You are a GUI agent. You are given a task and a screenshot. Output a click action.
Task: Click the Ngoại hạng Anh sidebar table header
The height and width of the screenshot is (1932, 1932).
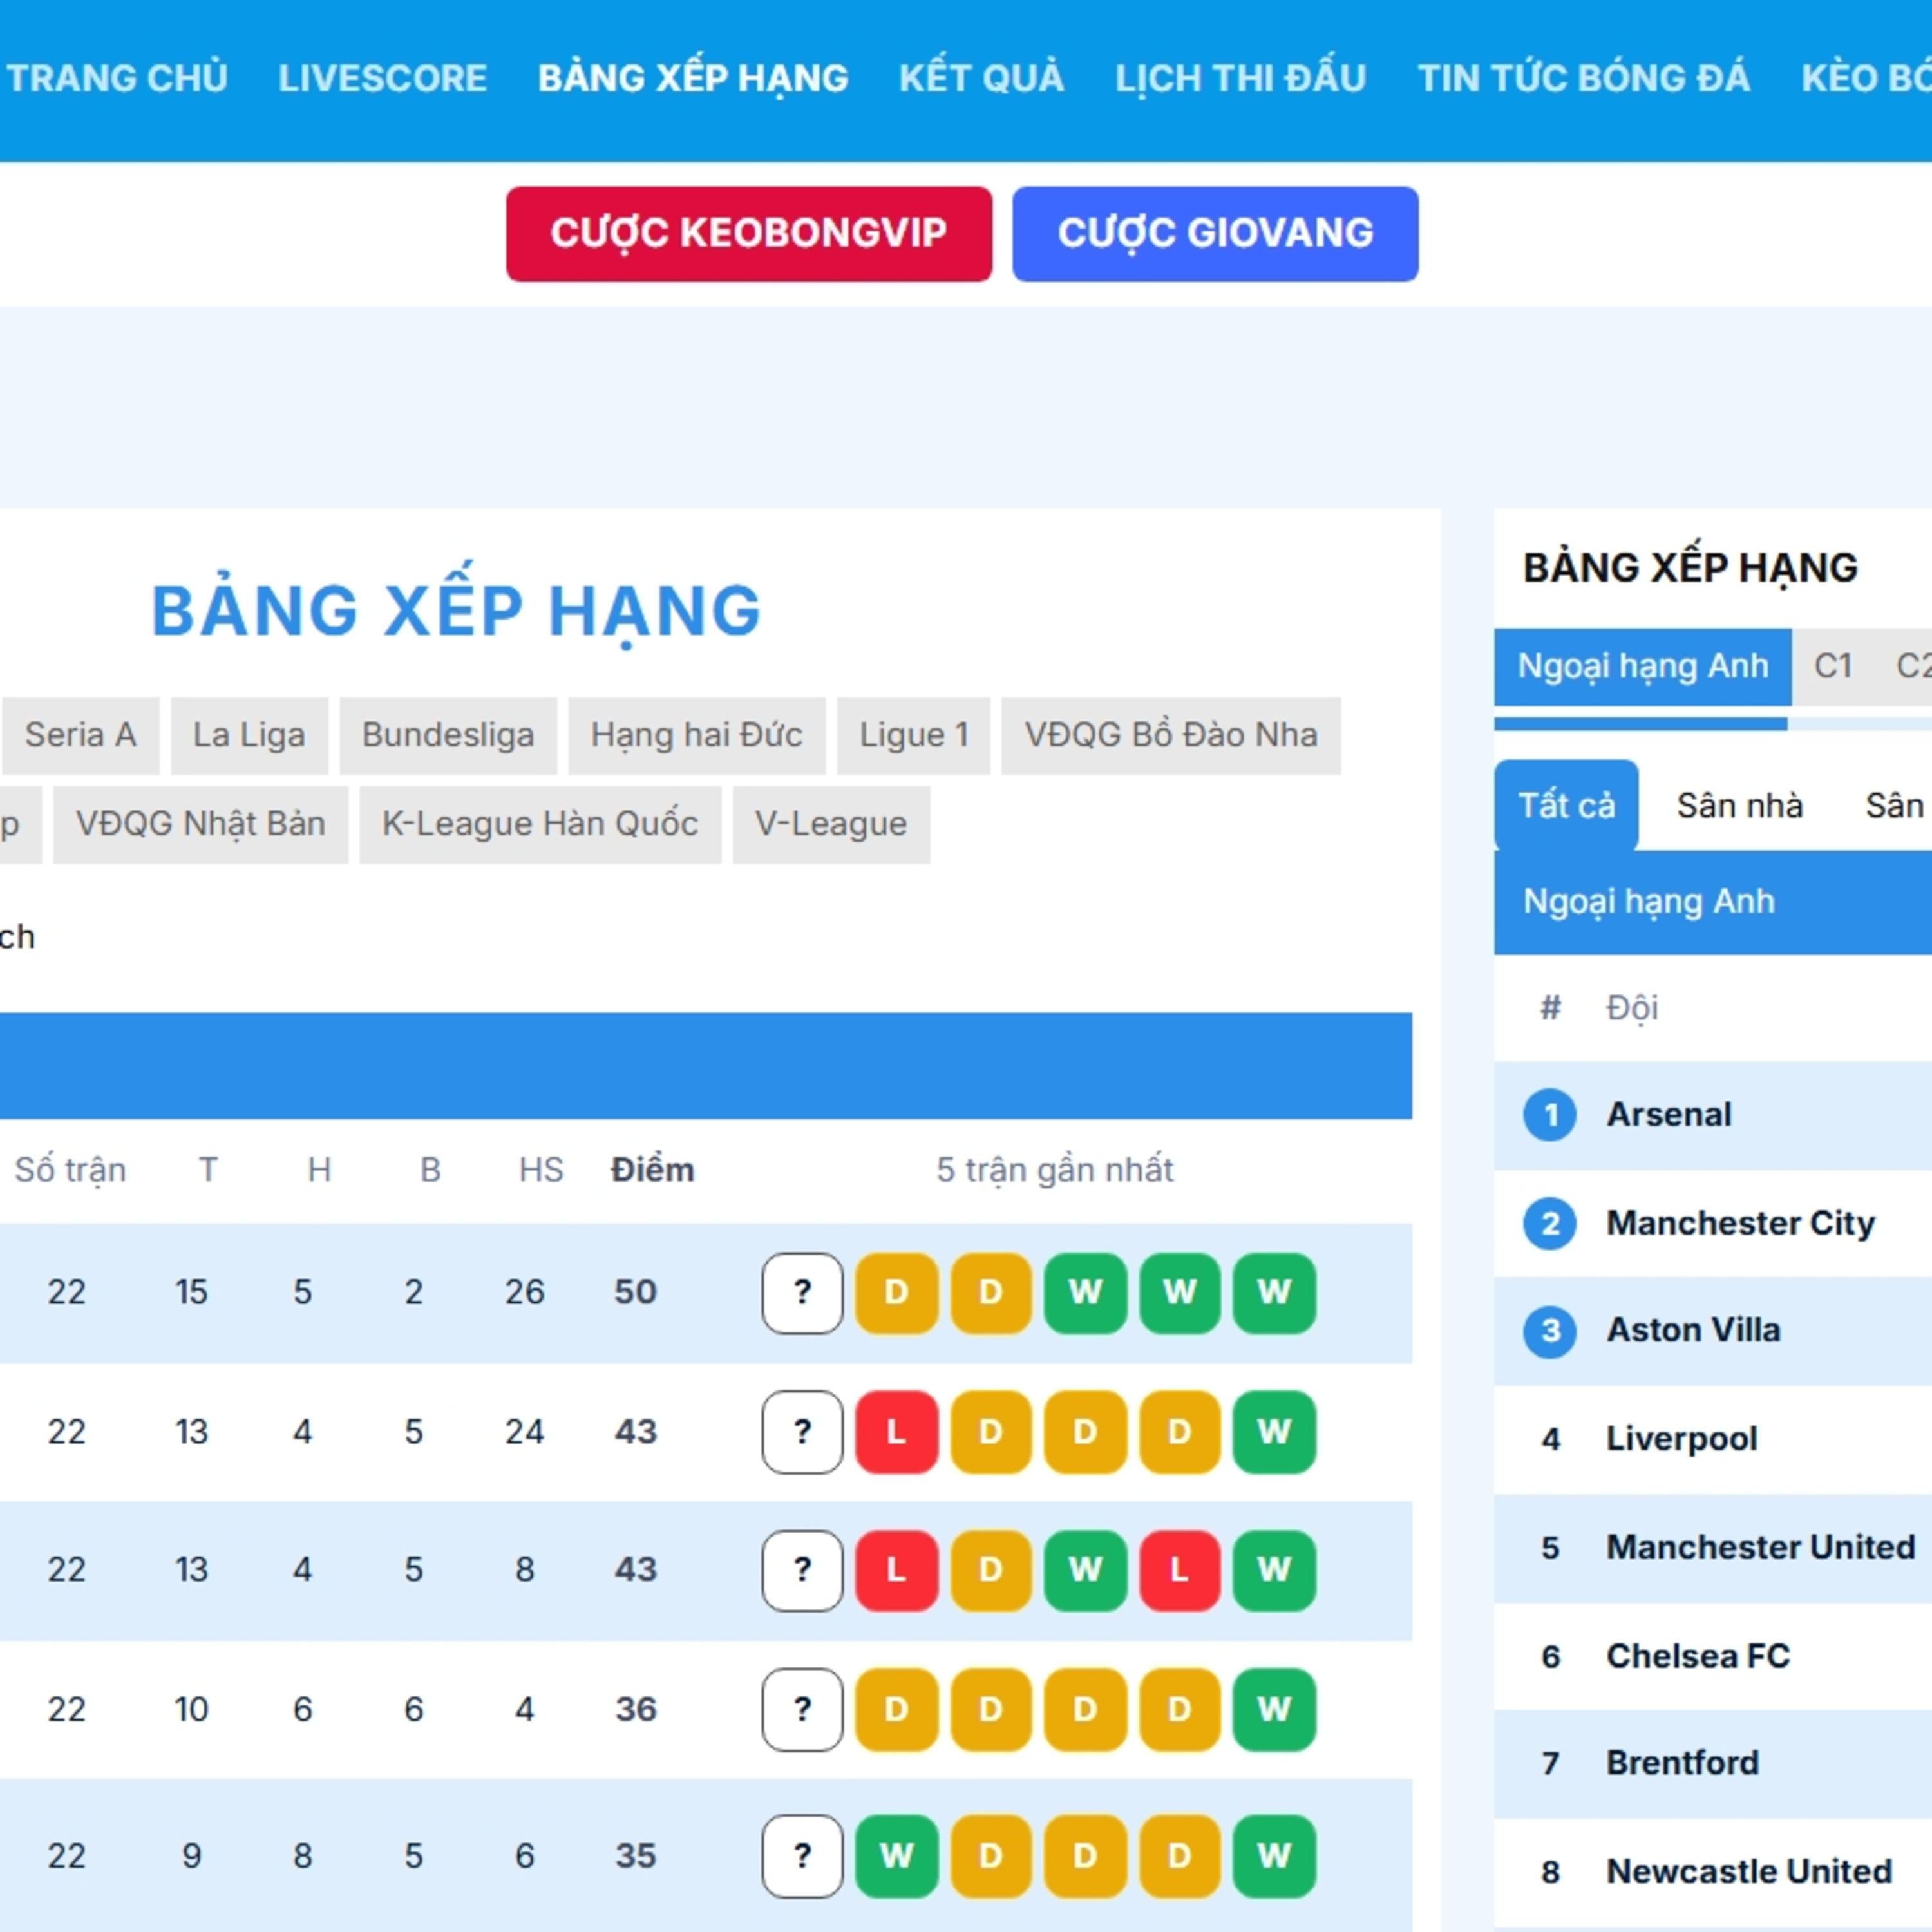(x=1713, y=902)
